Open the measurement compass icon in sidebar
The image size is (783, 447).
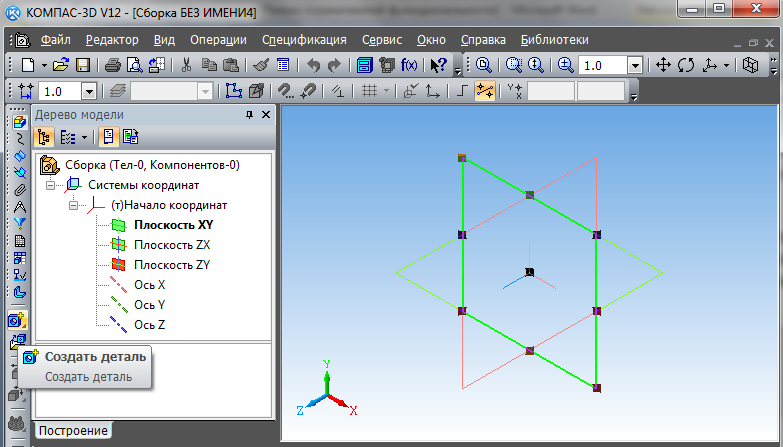[19, 207]
